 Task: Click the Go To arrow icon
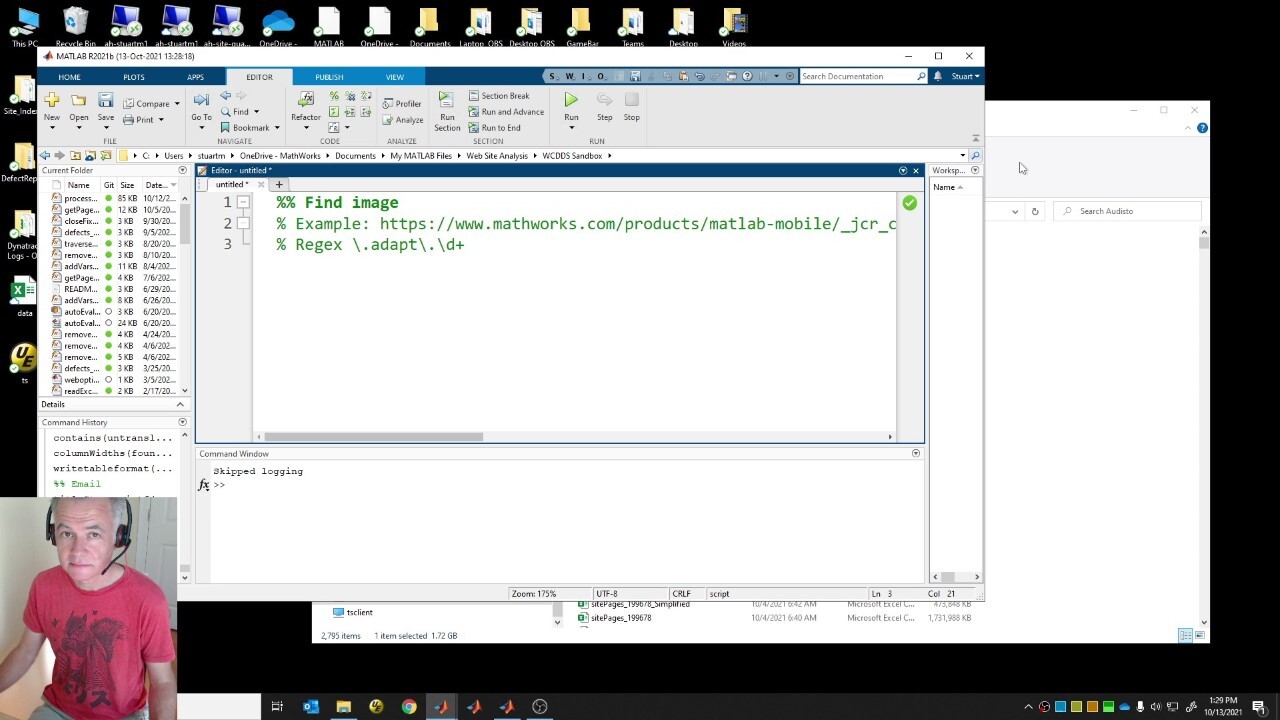[201, 100]
